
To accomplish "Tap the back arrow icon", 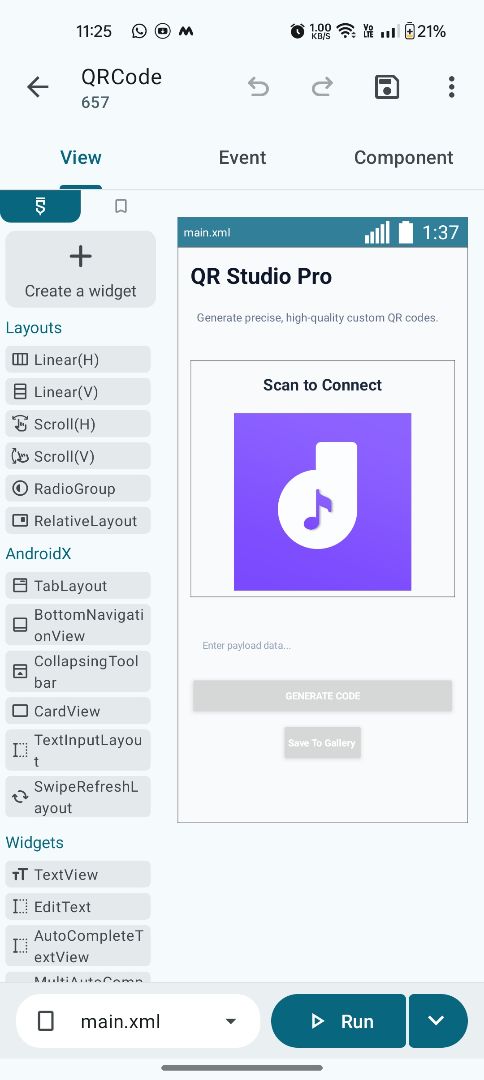I will pos(37,87).
